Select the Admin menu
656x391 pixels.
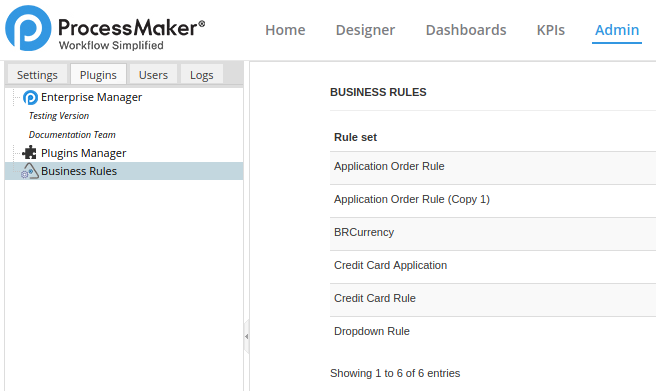[x=617, y=30]
